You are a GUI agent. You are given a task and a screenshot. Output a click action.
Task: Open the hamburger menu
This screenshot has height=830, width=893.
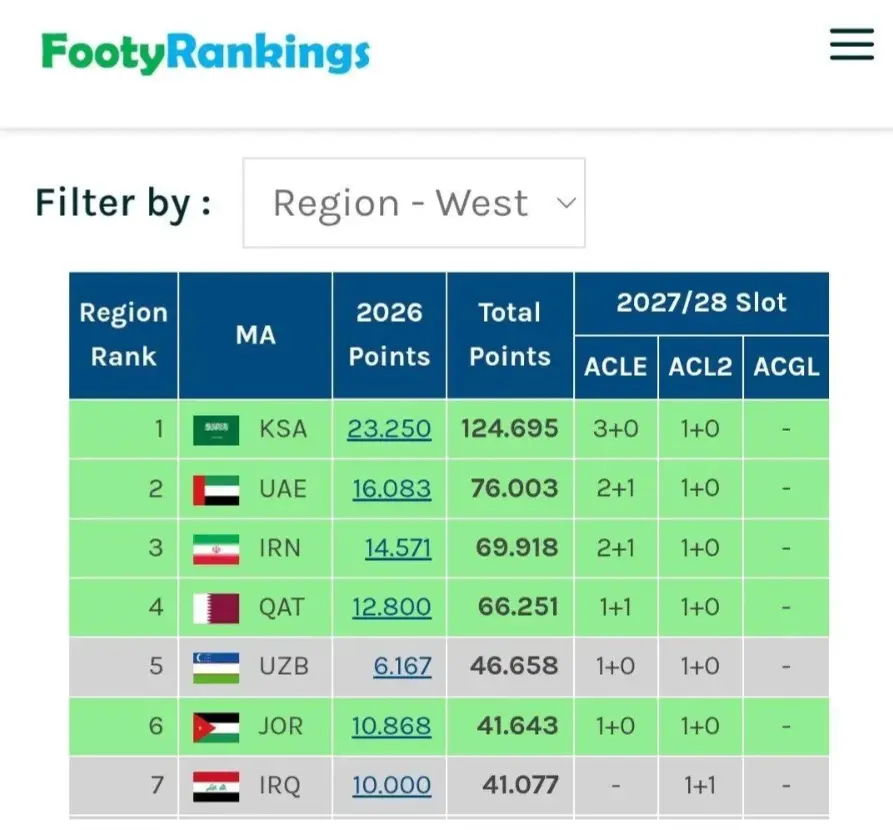pyautogui.click(x=851, y=45)
